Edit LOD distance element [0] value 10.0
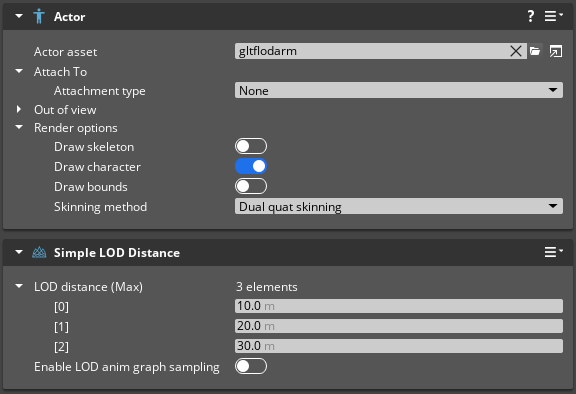This screenshot has width=576, height=394. point(399,306)
